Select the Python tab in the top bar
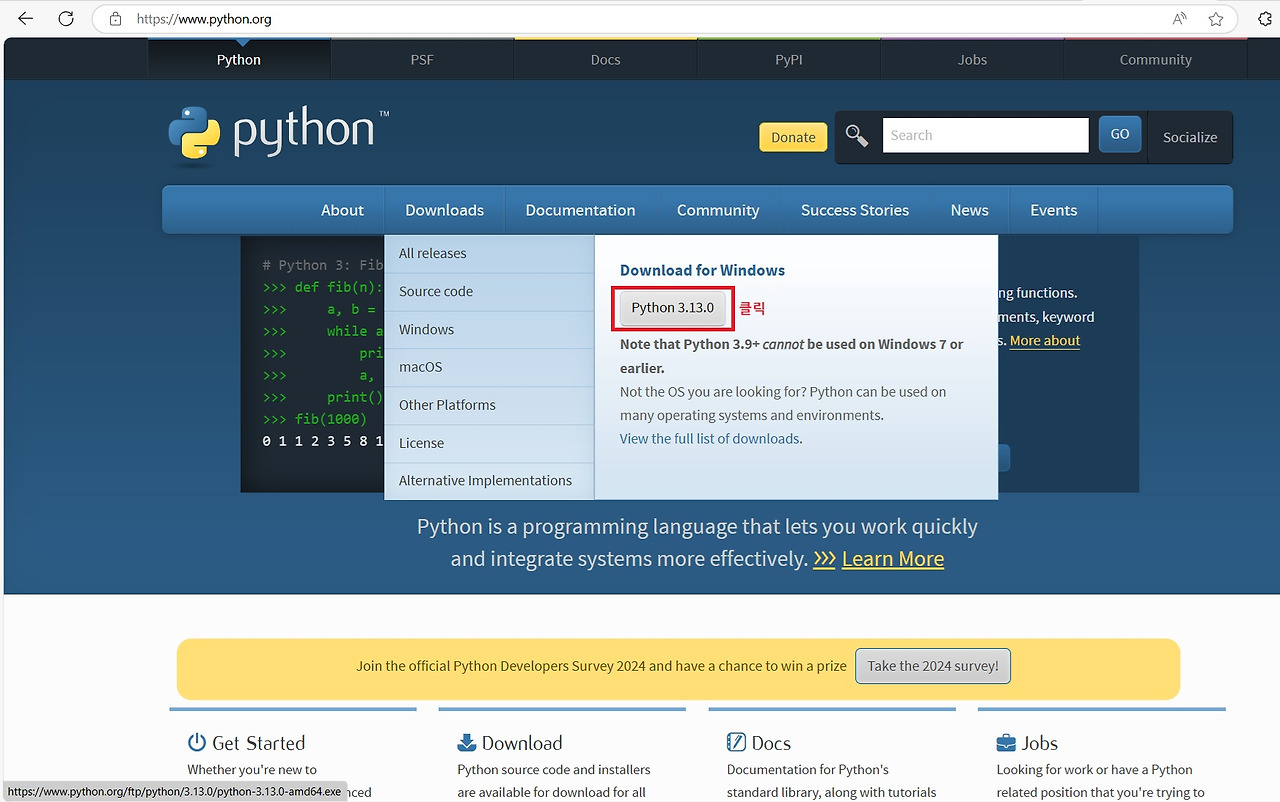 click(239, 59)
